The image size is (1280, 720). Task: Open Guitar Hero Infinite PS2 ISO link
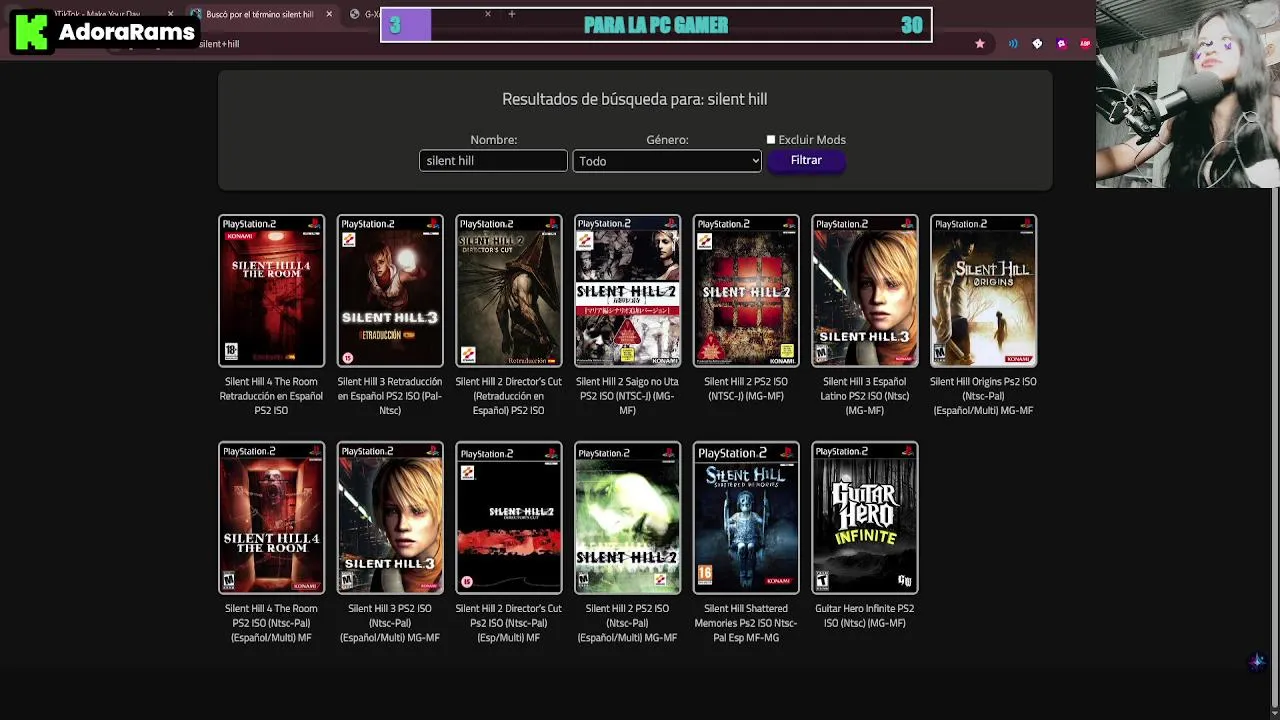864,616
